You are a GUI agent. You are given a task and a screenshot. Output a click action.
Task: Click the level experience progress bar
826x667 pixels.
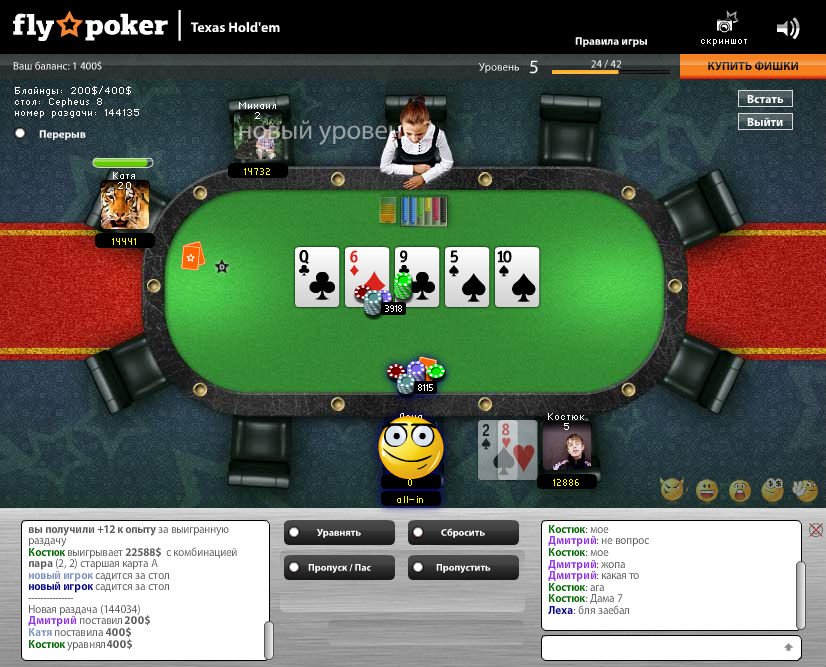pos(611,71)
